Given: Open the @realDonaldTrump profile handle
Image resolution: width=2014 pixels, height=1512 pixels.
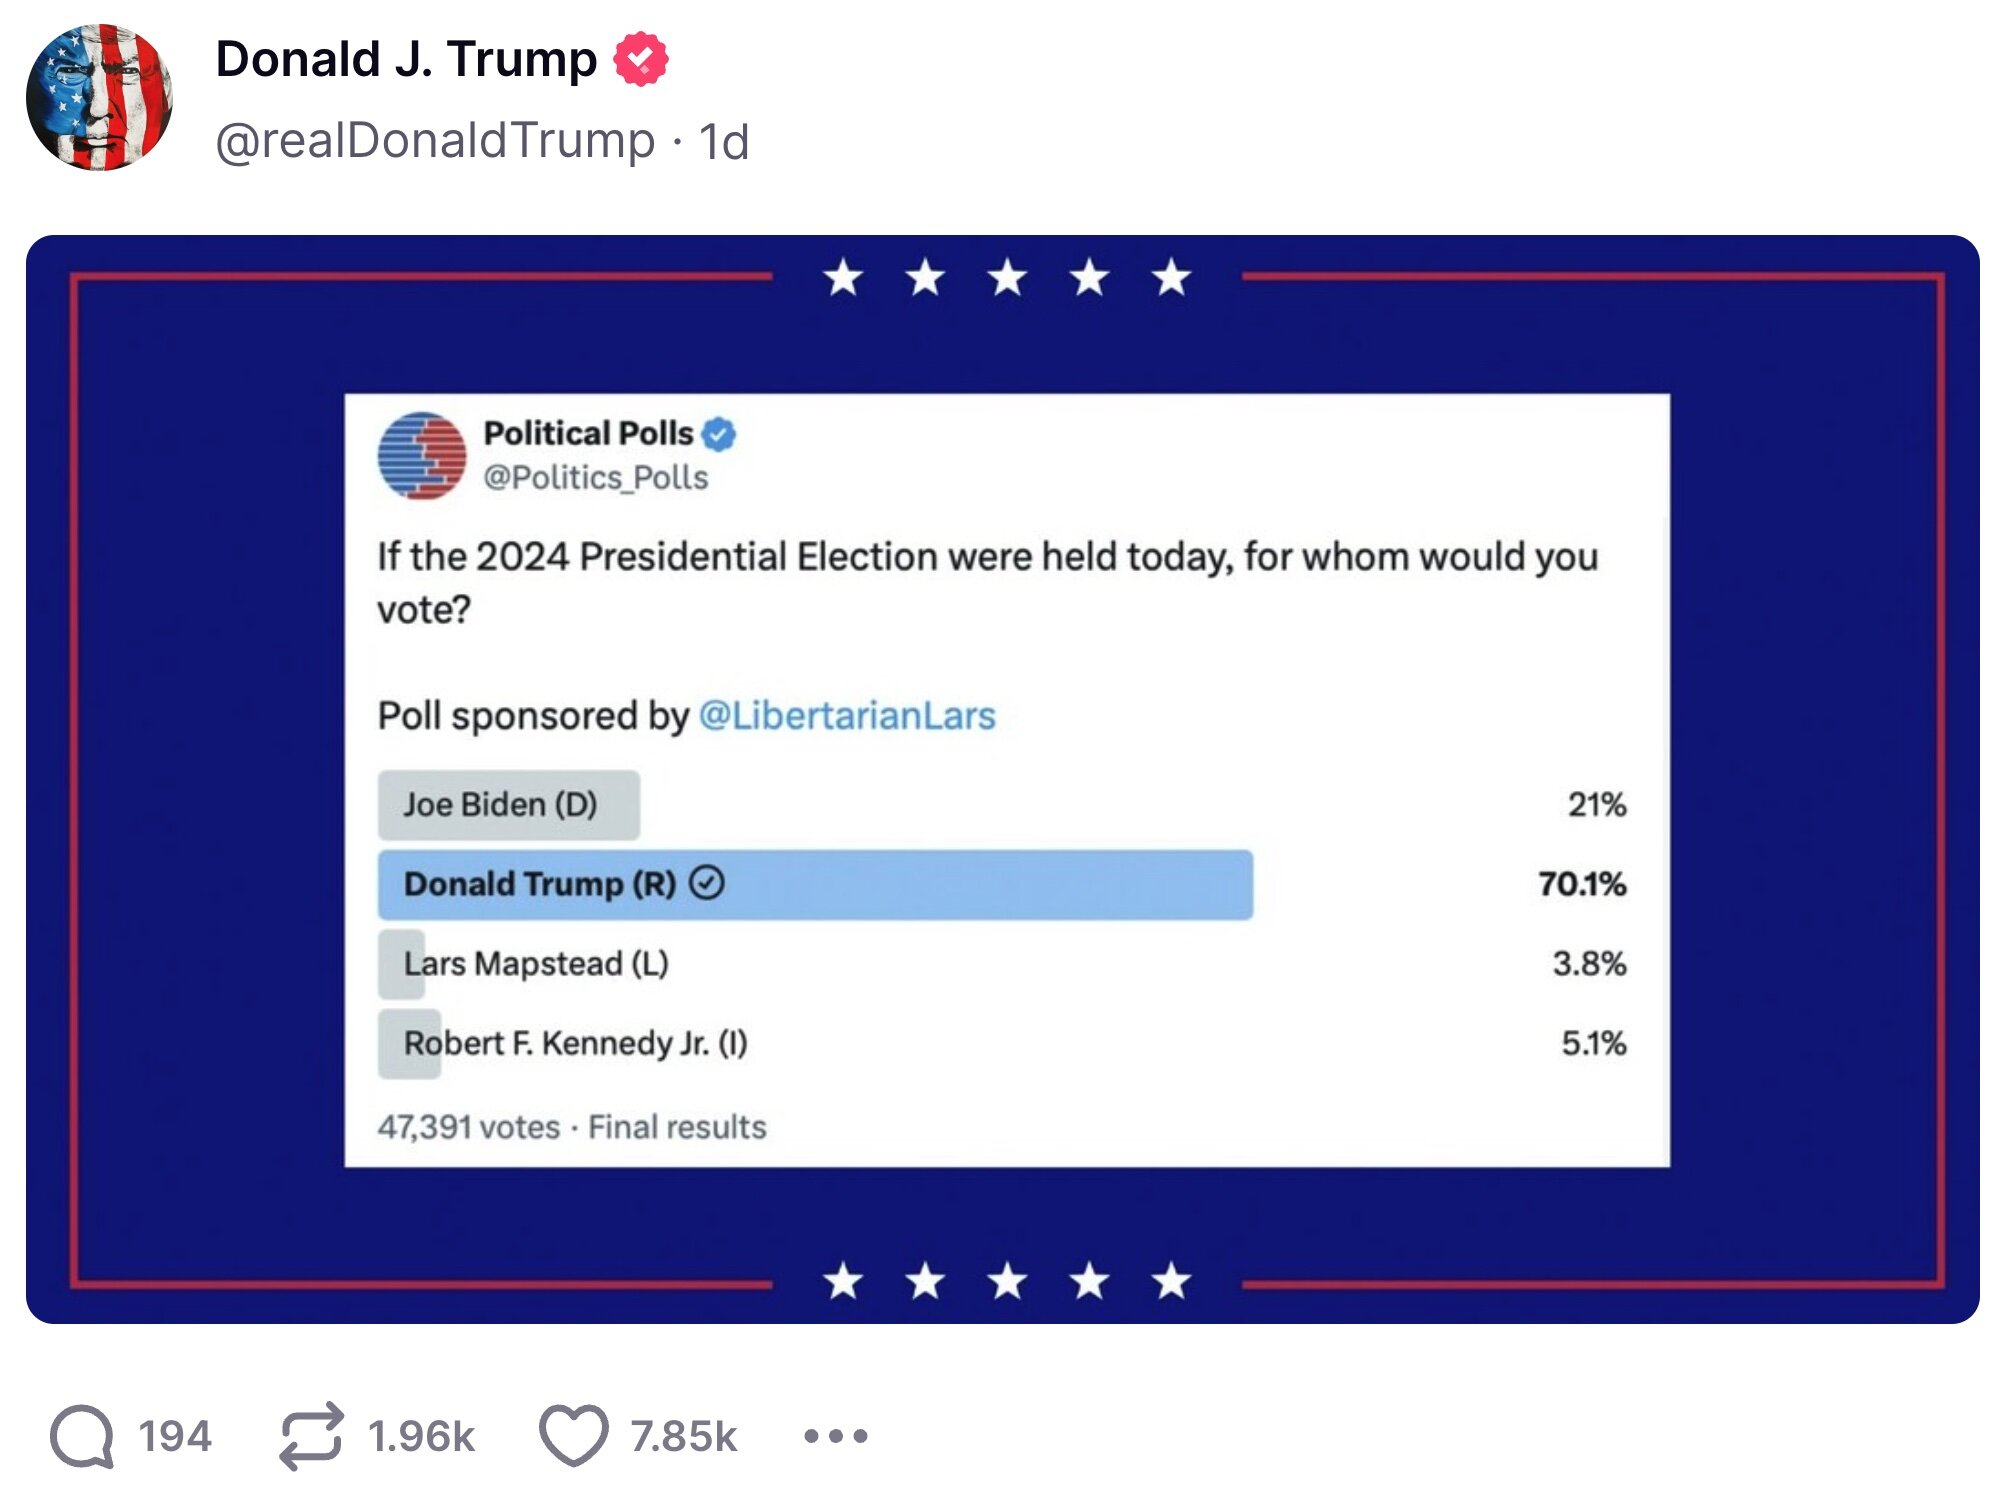Looking at the screenshot, I should pos(430,140).
